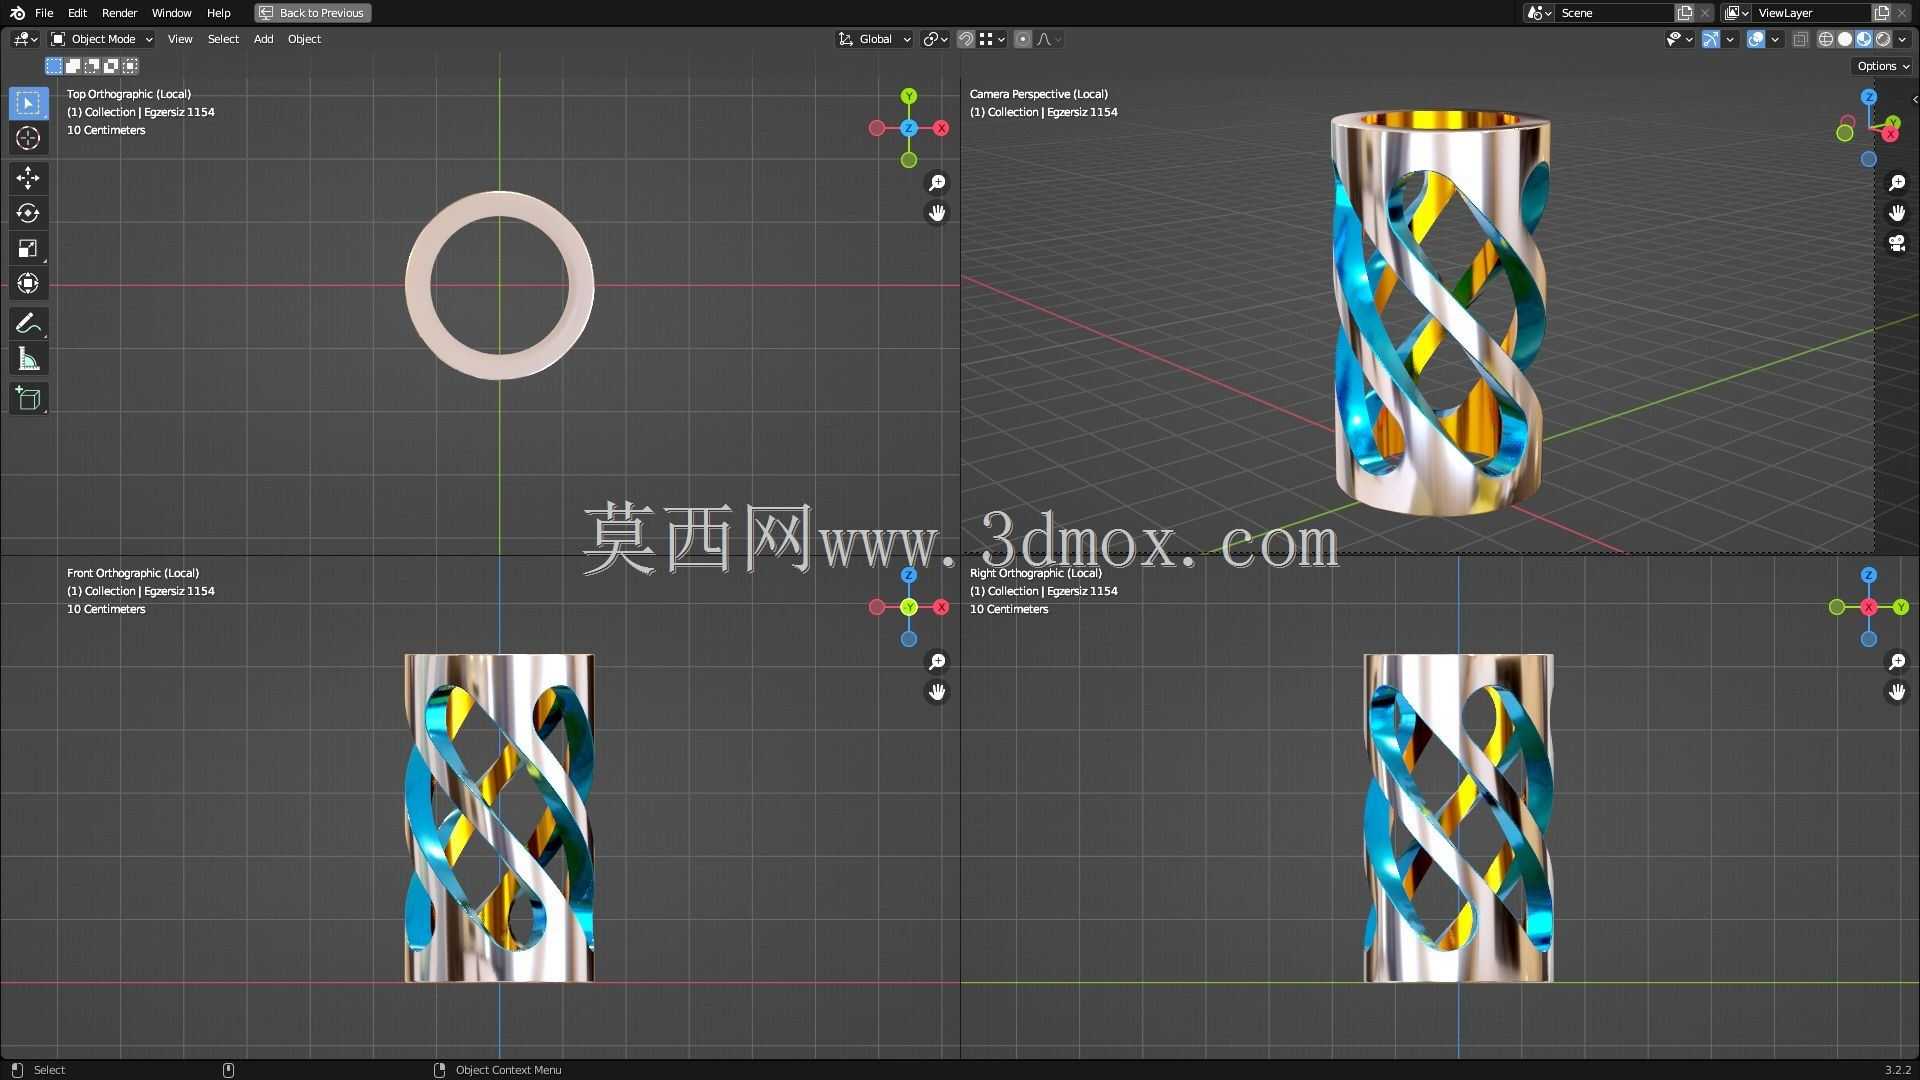This screenshot has width=1920, height=1080.
Task: Open the Render menu
Action: (119, 13)
